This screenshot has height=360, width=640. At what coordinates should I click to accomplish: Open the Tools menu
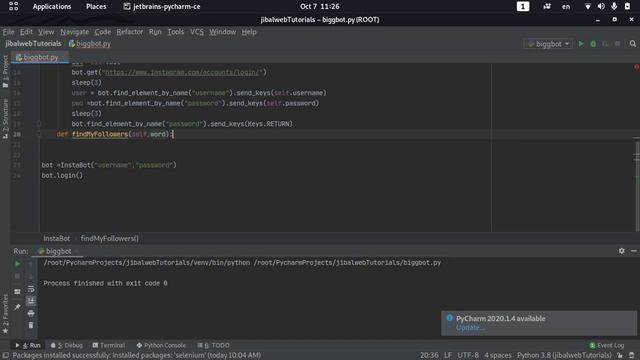pyautogui.click(x=176, y=32)
